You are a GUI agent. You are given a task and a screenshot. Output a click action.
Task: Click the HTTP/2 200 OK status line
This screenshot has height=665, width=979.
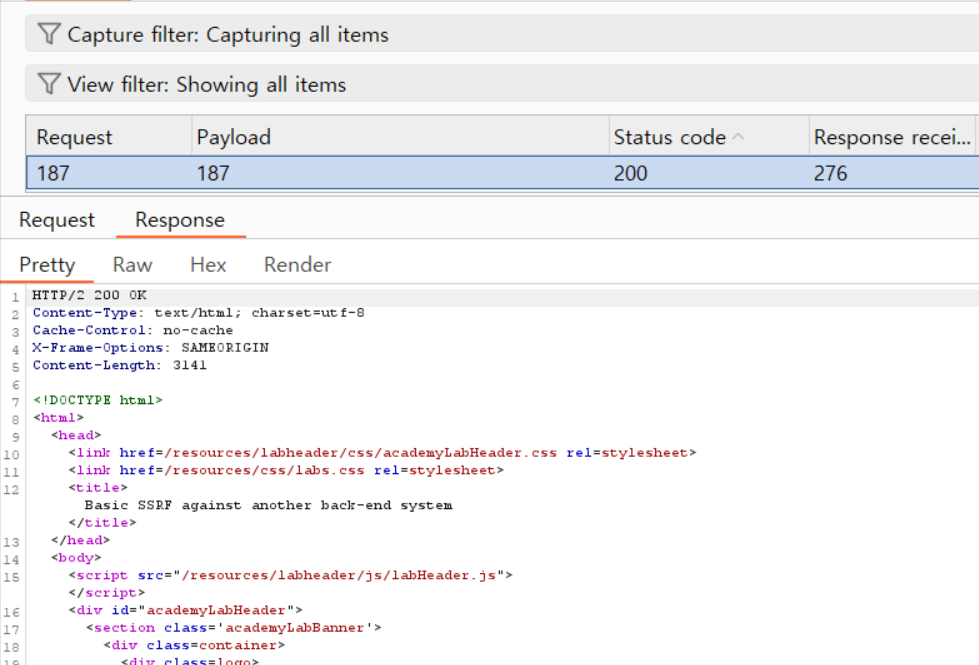point(89,295)
